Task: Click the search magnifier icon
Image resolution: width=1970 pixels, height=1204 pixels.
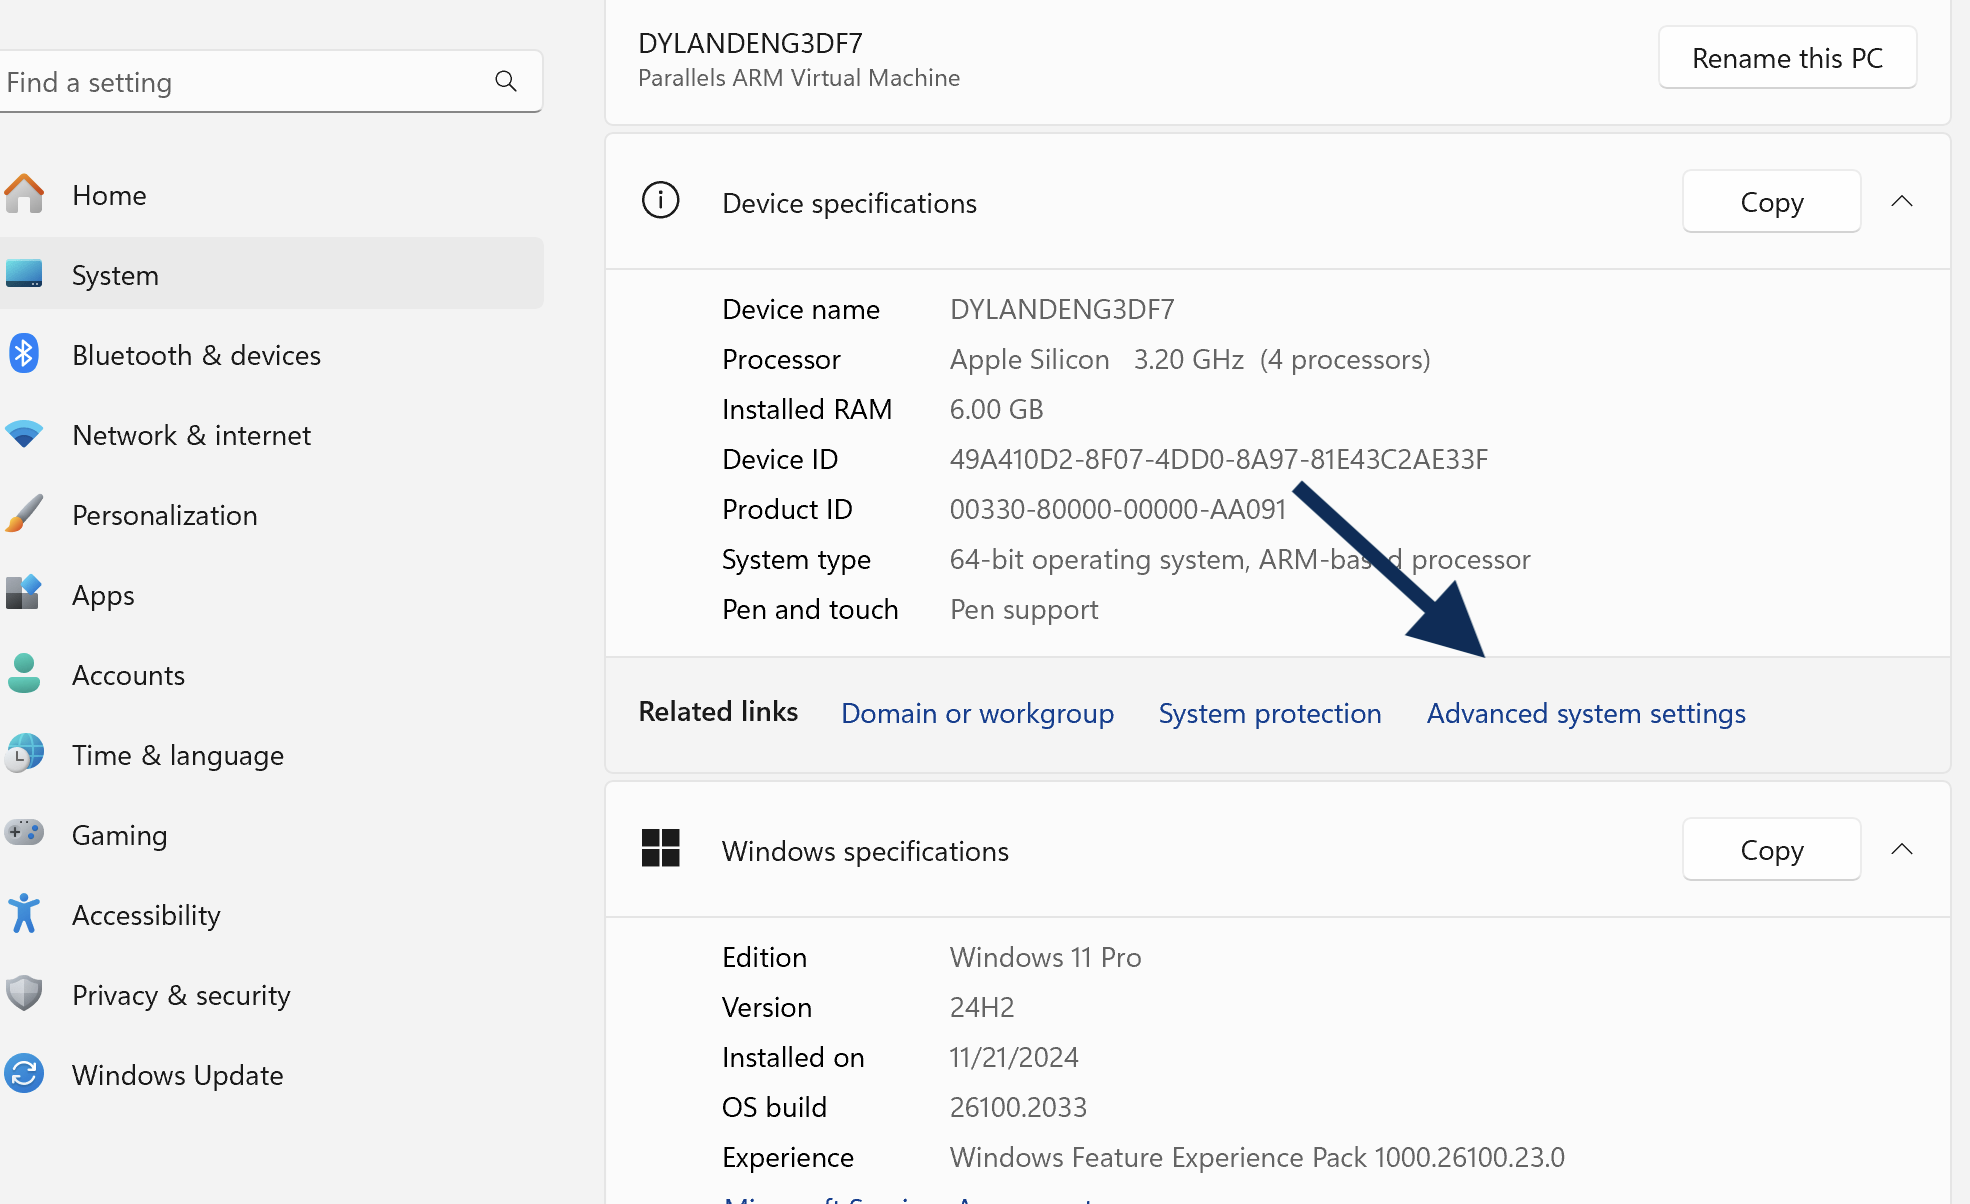Action: pos(506,81)
